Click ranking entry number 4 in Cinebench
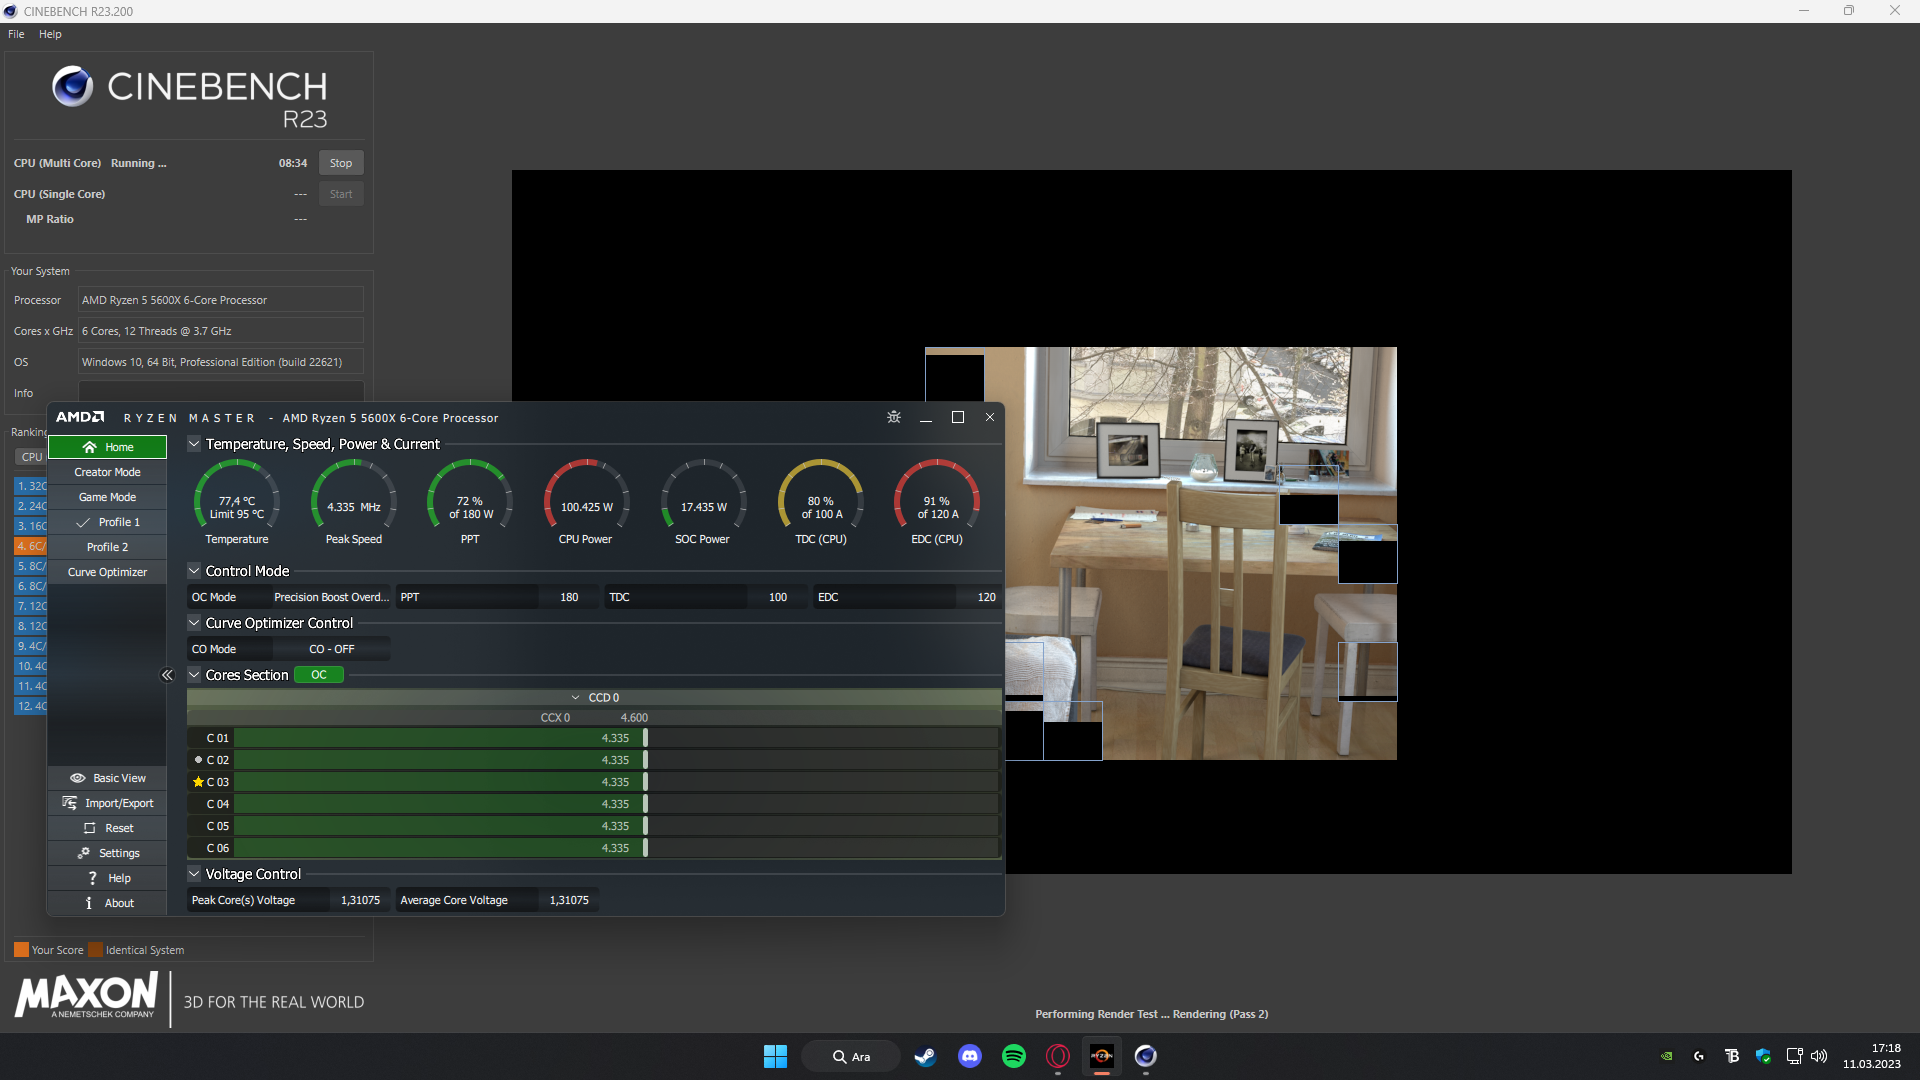 (31, 546)
